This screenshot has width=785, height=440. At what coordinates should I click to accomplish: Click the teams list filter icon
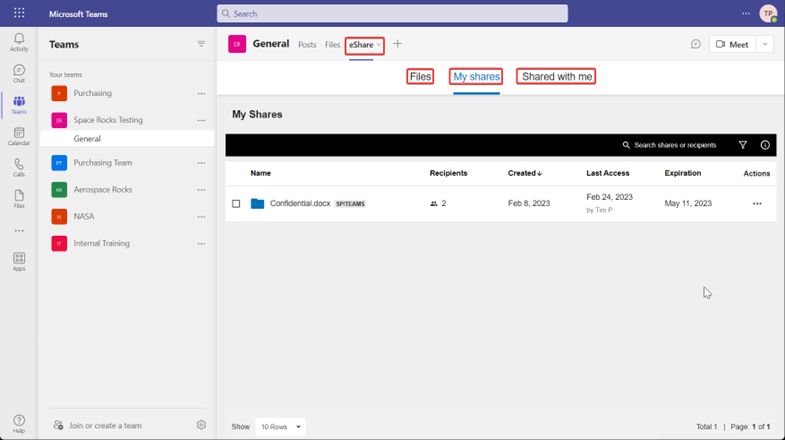pyautogui.click(x=201, y=44)
